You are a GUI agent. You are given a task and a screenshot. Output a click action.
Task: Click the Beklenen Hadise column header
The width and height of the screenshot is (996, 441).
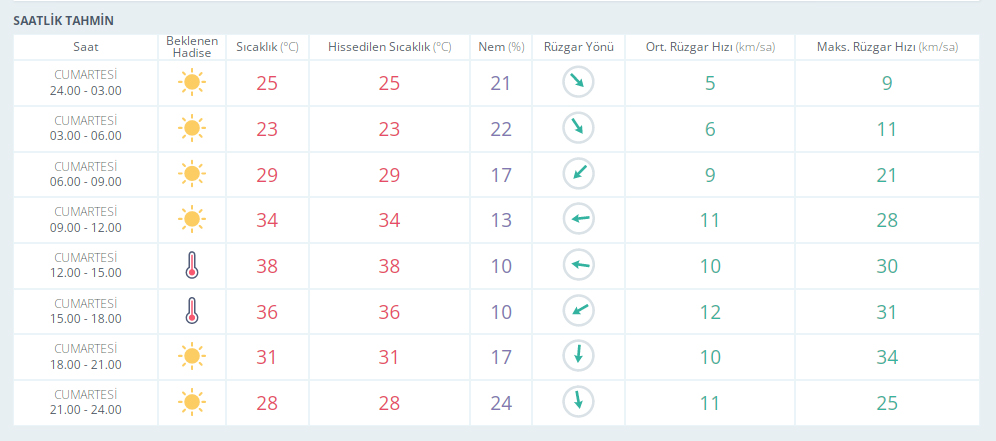tap(191, 47)
